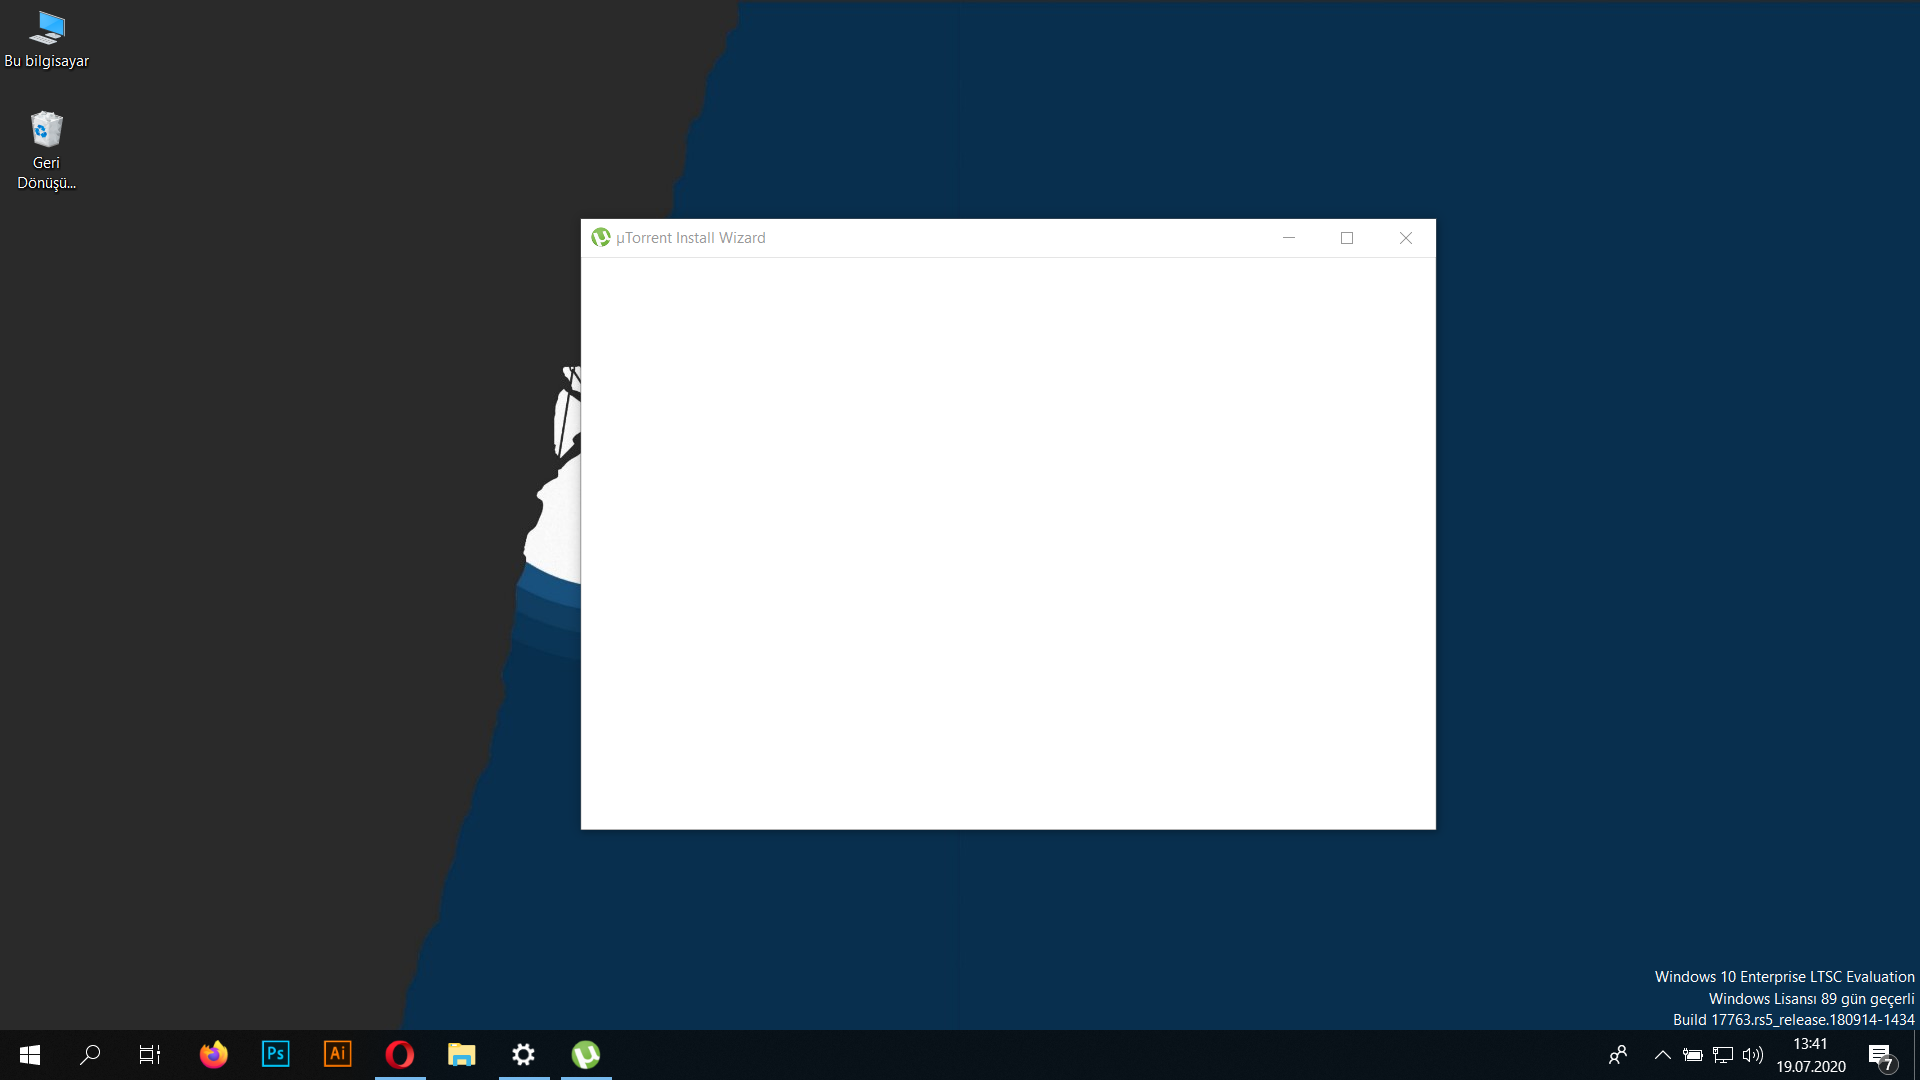Open Adobe Illustrator taskbar icon
The image size is (1920, 1080).
tap(338, 1055)
